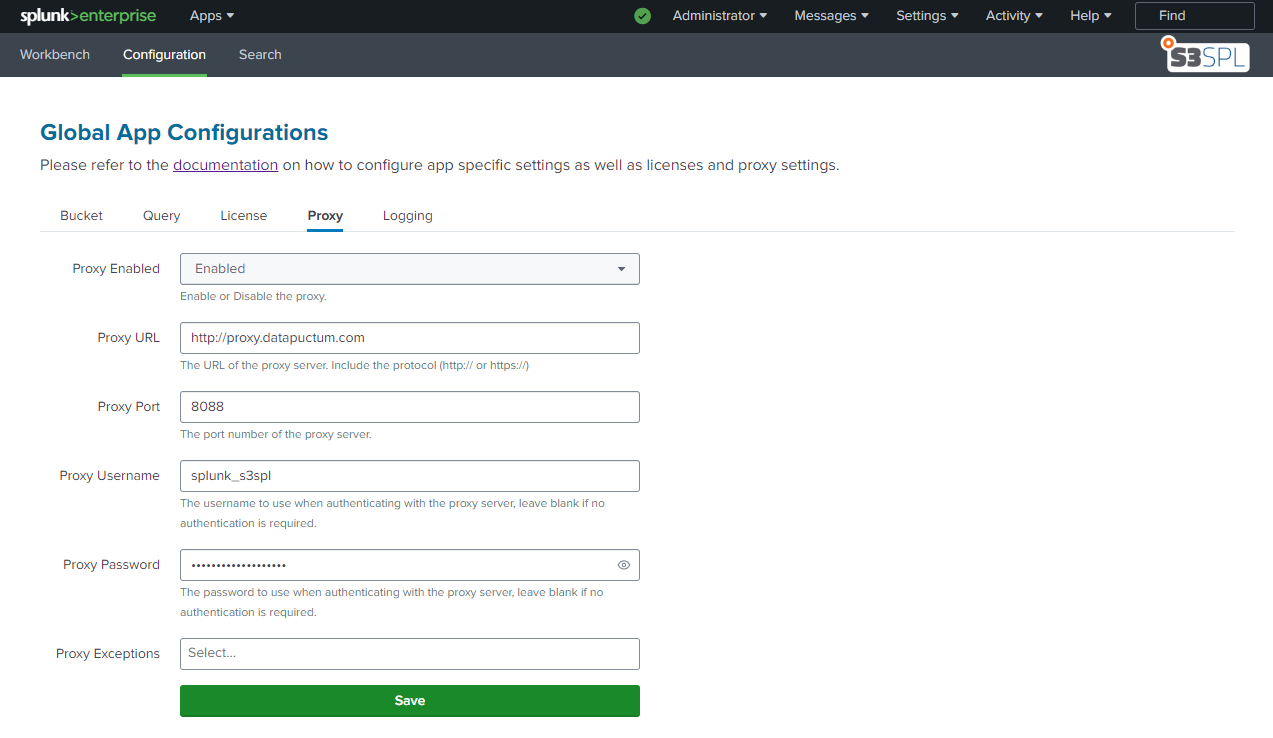Navigate to the Workbench page
Screen dimensions: 1273x738
(55, 55)
